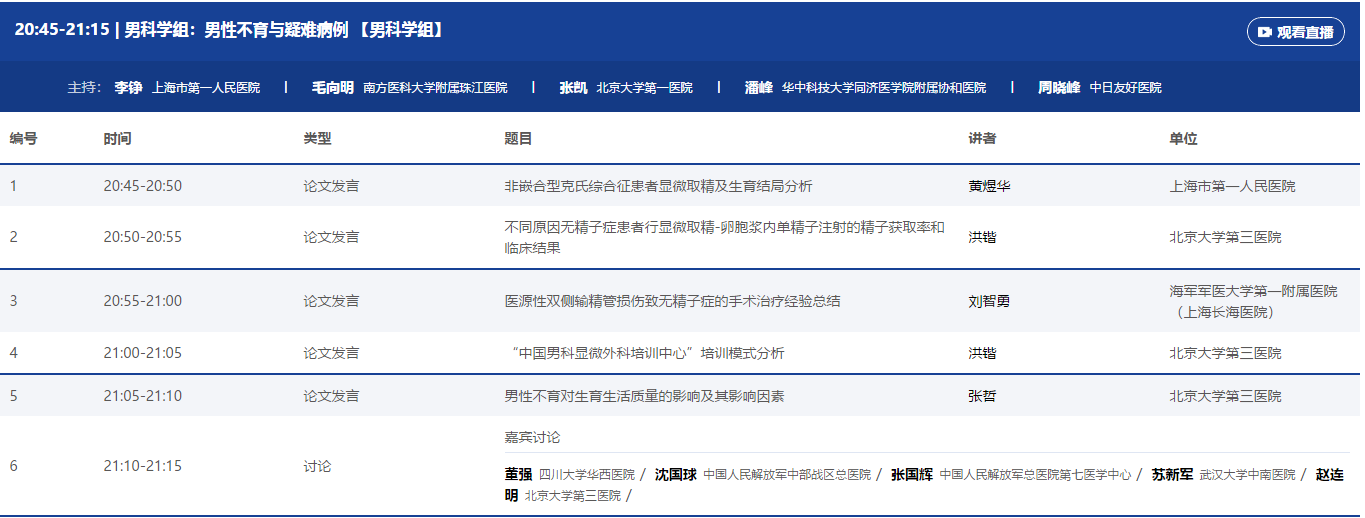The image size is (1365, 518).
Task: Click speaker 刘智勇 in the 讲者 column
Action: [989, 301]
